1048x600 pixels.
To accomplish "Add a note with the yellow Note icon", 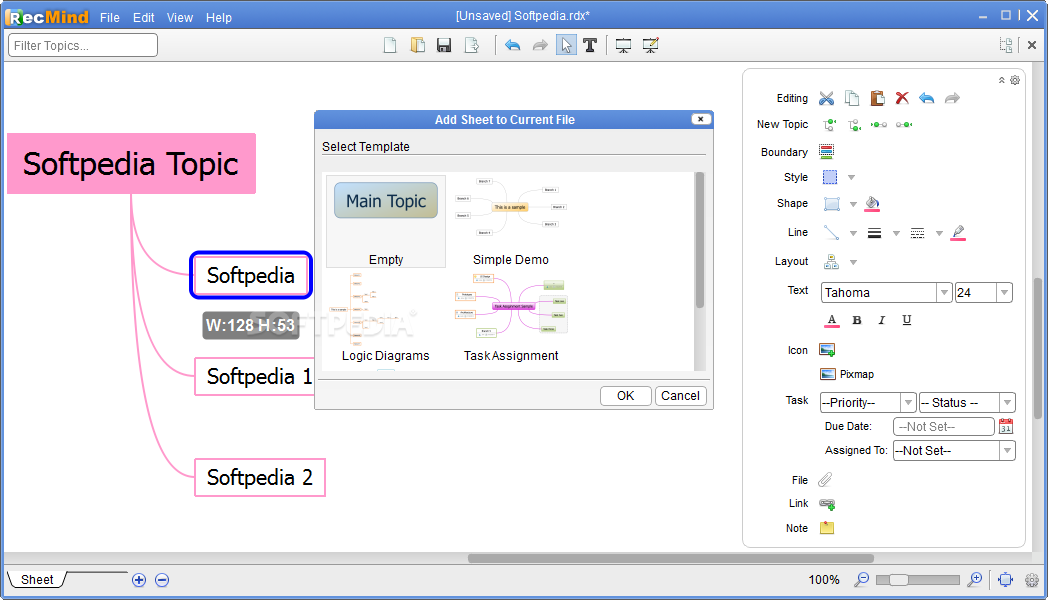I will (x=827, y=528).
